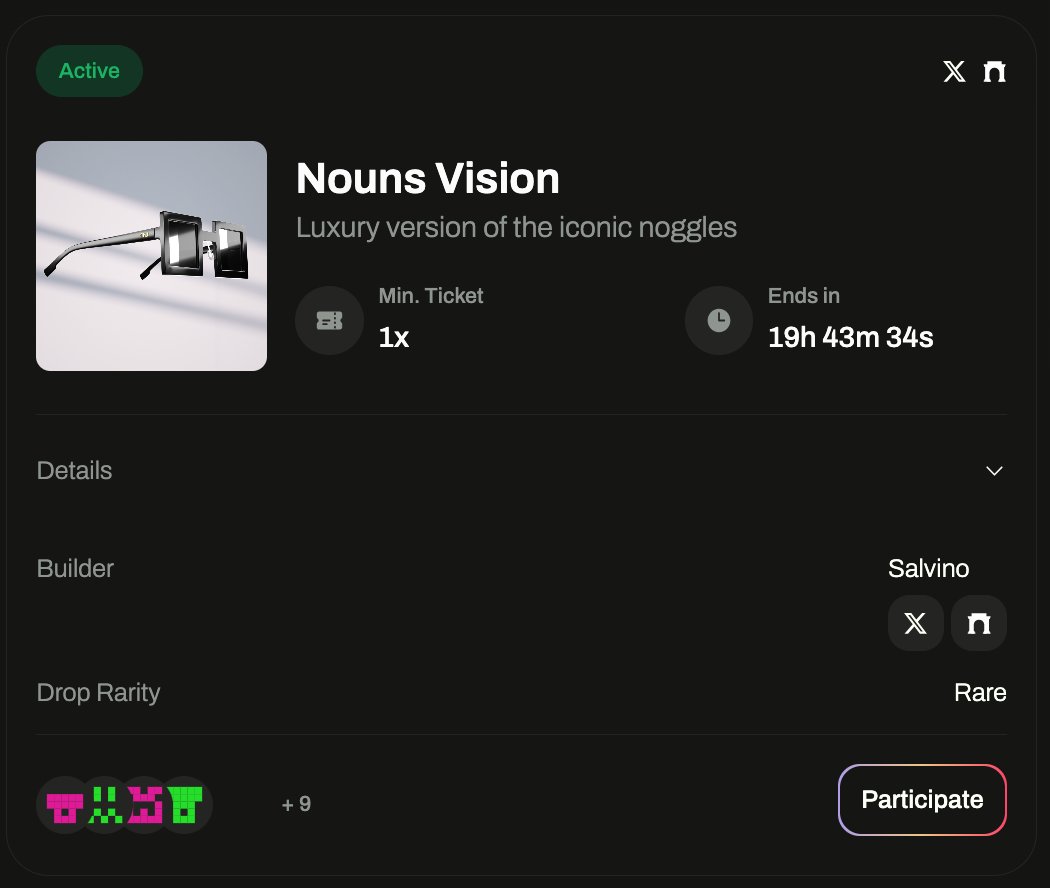
Task: Expand the Details chevron
Action: (x=994, y=471)
